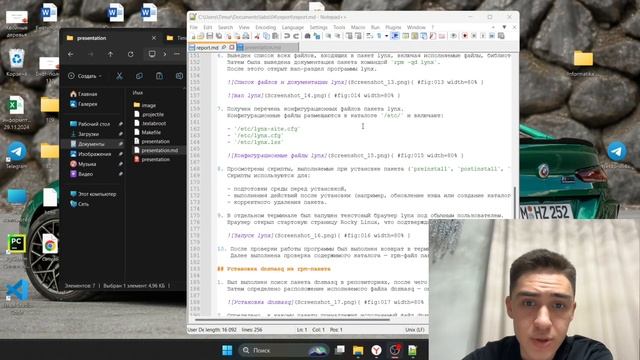Open the Telegram desktop shortcut at the left
The height and width of the screenshot is (360, 640).
coord(16,155)
